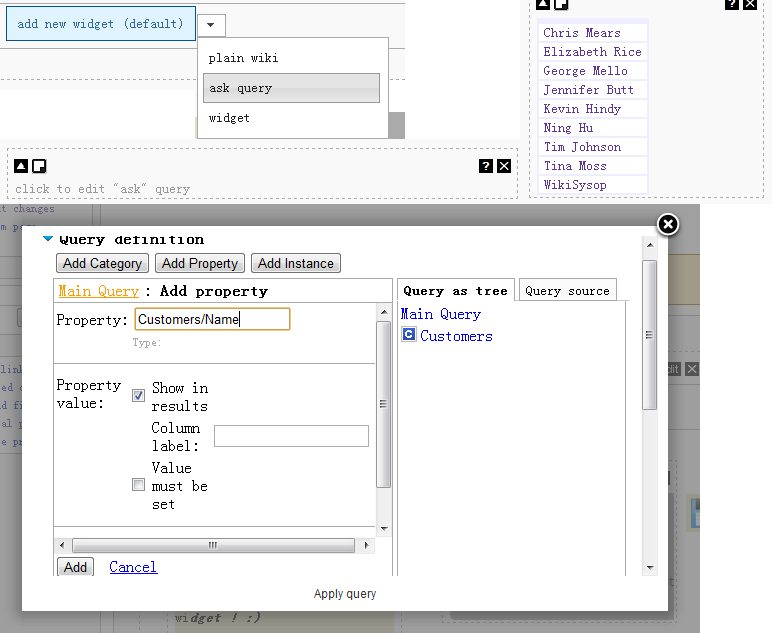Image resolution: width=772 pixels, height=633 pixels.
Task: Close the query definition dialog
Action: point(668,225)
